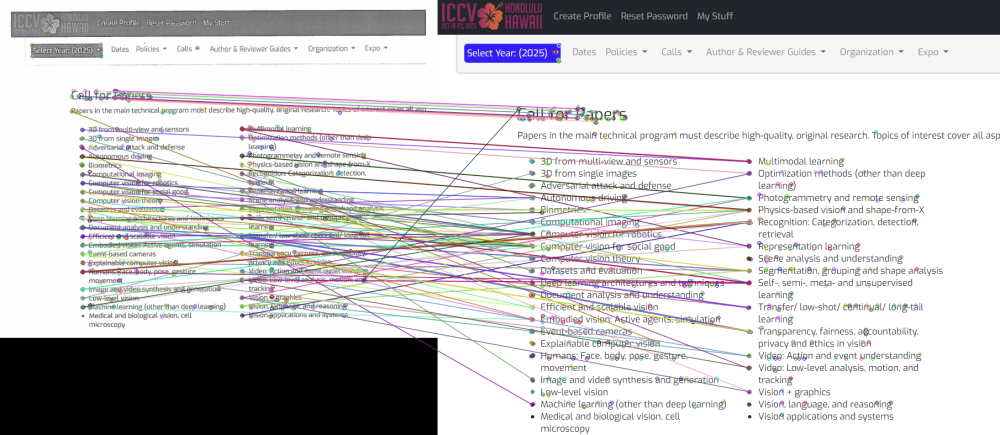Click 'Document analysis and understanding' in color page
Viewport: 1000px width, 435px height.
click(x=622, y=295)
